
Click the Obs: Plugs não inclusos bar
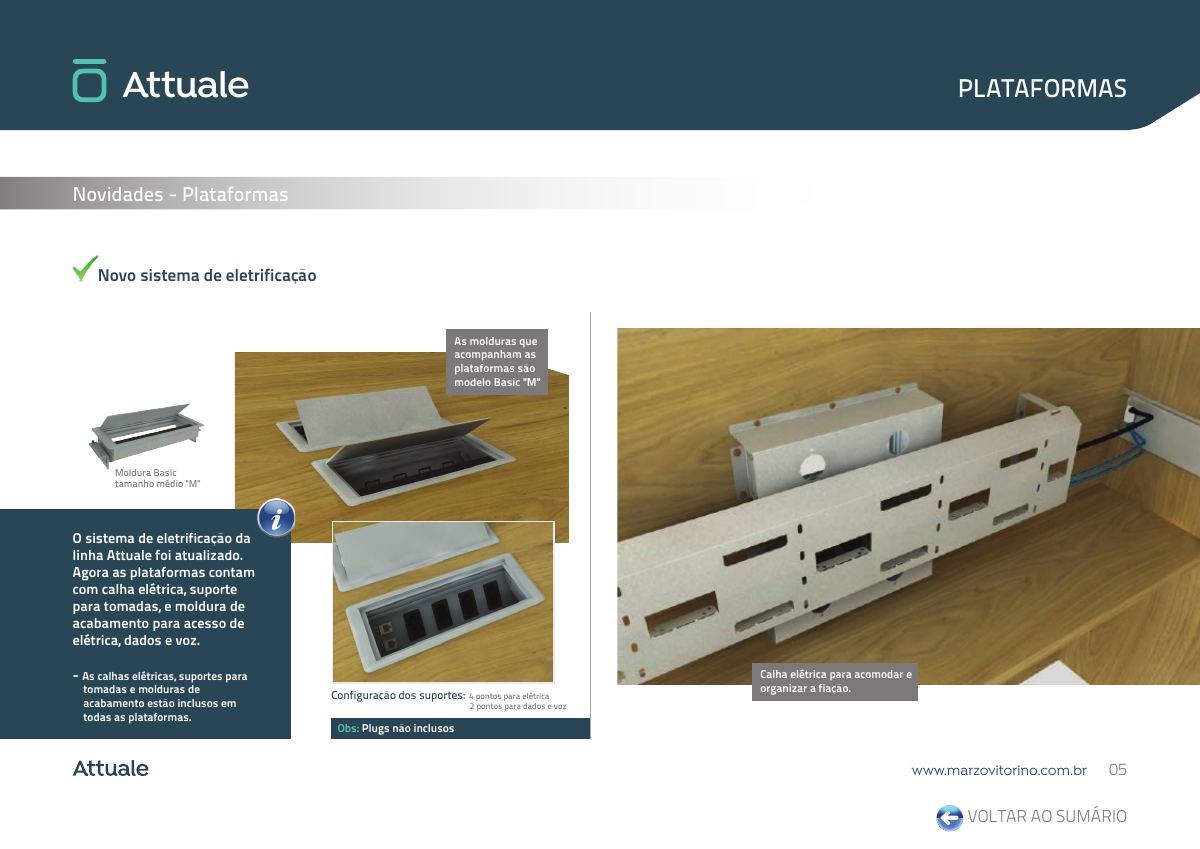coord(460,728)
